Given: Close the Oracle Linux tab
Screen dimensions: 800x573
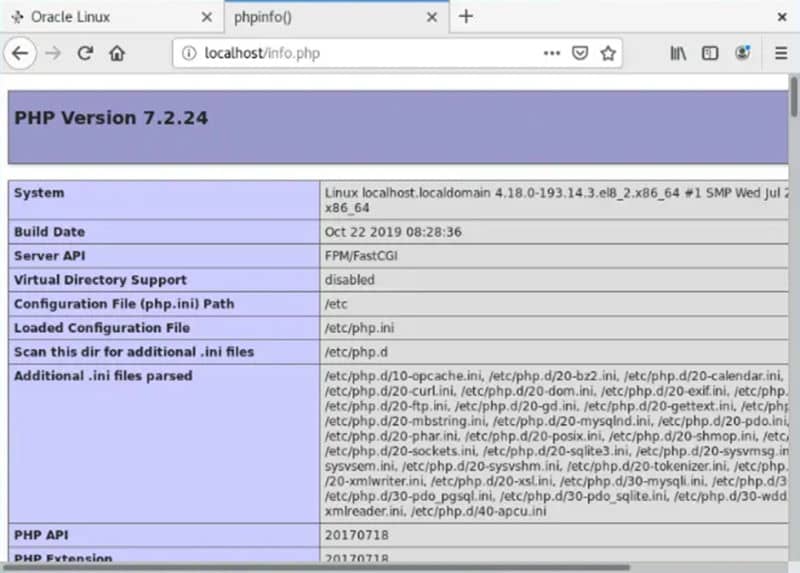Looking at the screenshot, I should pos(207,17).
